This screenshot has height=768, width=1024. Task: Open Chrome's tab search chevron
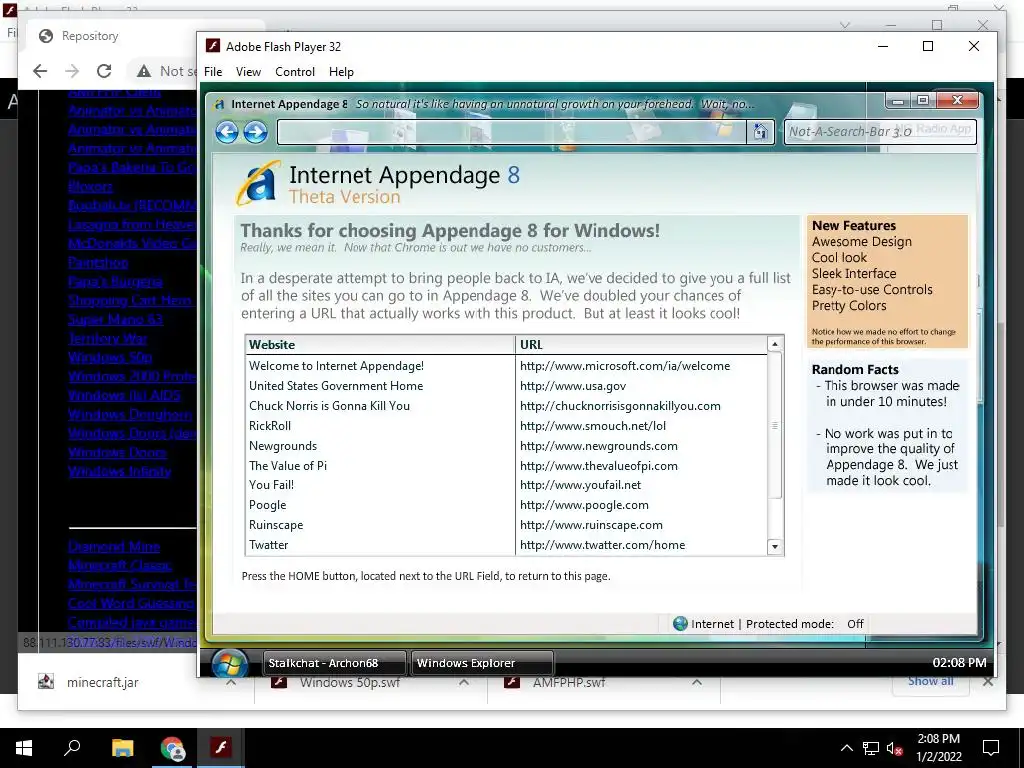(845, 25)
